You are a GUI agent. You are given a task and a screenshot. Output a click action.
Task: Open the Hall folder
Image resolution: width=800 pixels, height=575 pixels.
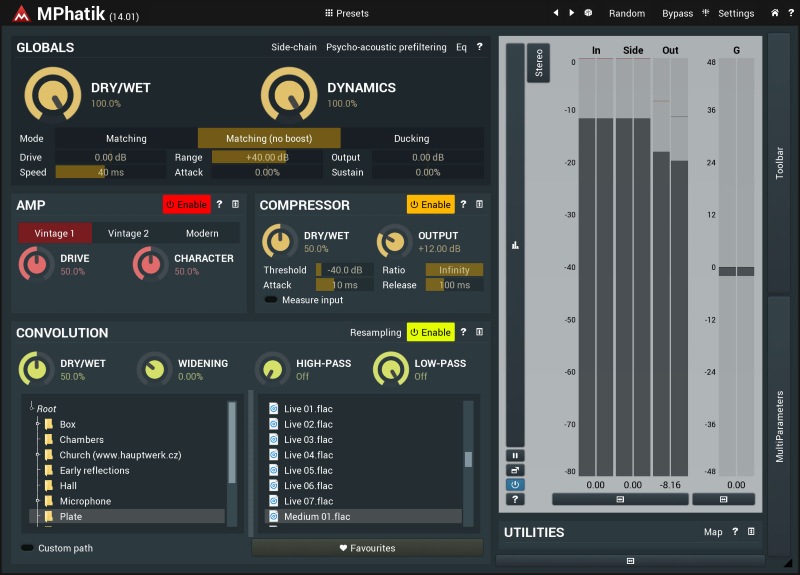coord(68,486)
